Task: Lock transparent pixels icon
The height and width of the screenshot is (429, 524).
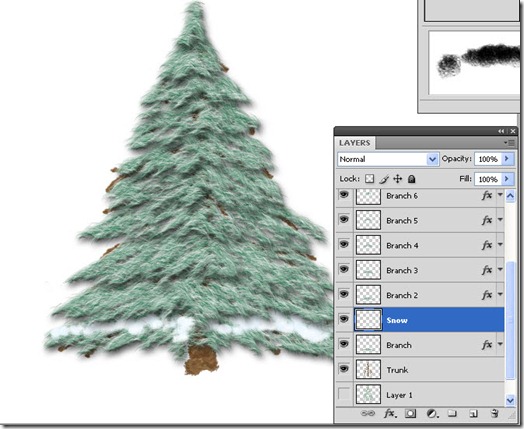Action: pos(369,179)
